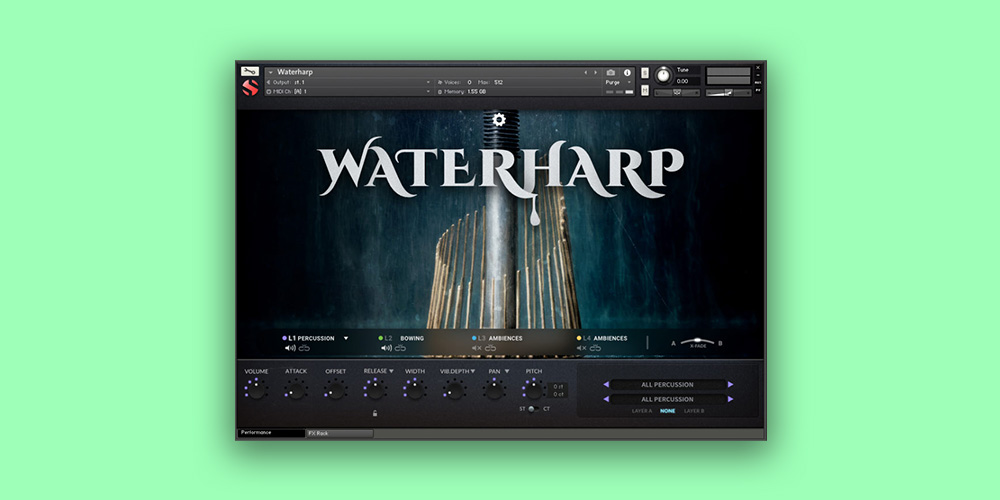1000x500 pixels.
Task: Select the L2 Bowing layer label
Action: 411,338
